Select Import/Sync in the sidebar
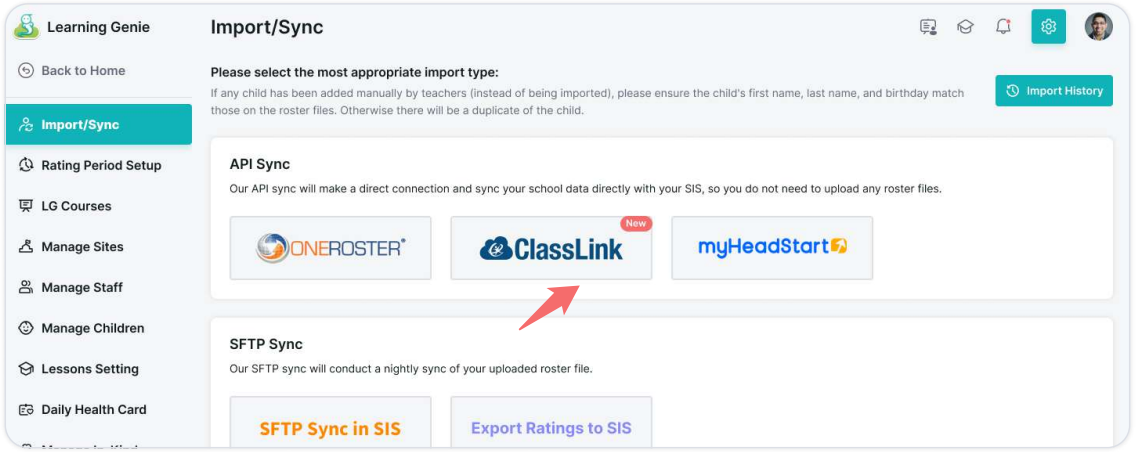Screen dimensions: 1136x452 point(99,125)
